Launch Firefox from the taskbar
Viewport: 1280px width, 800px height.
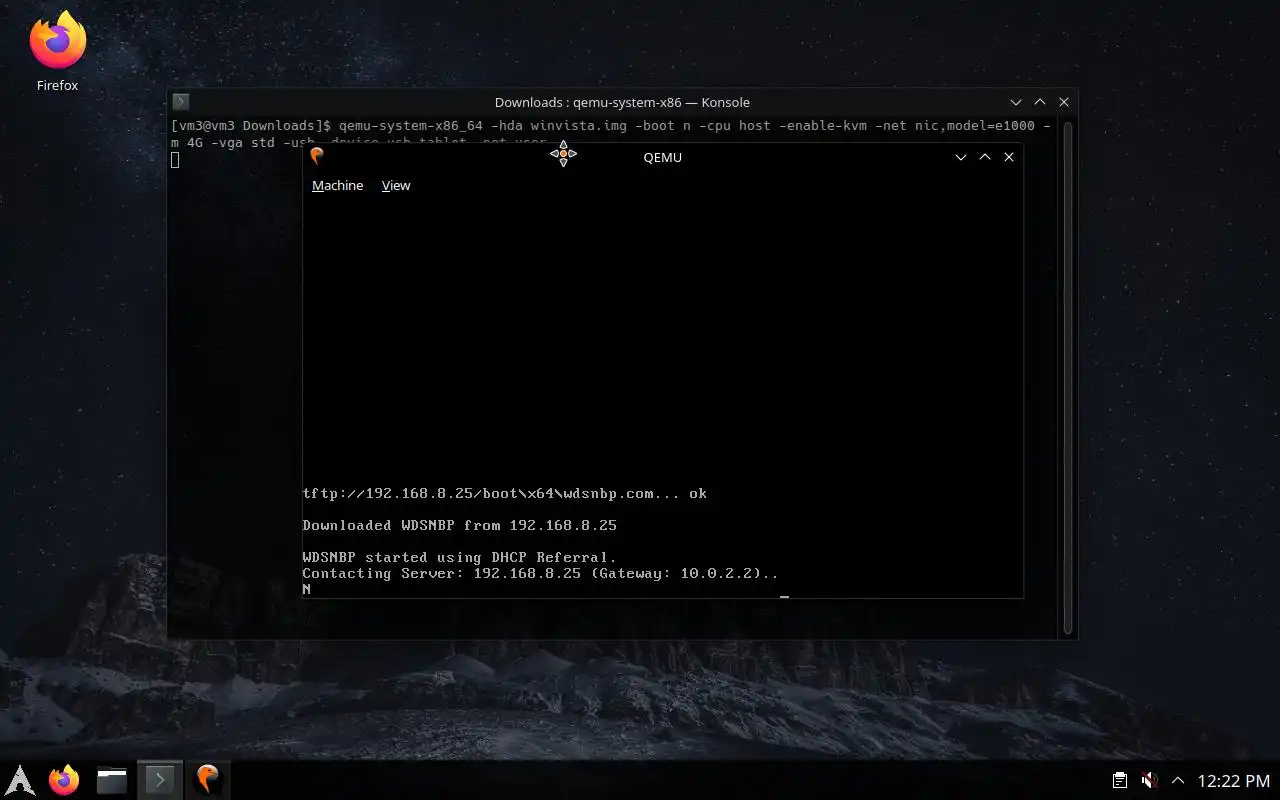coord(64,780)
